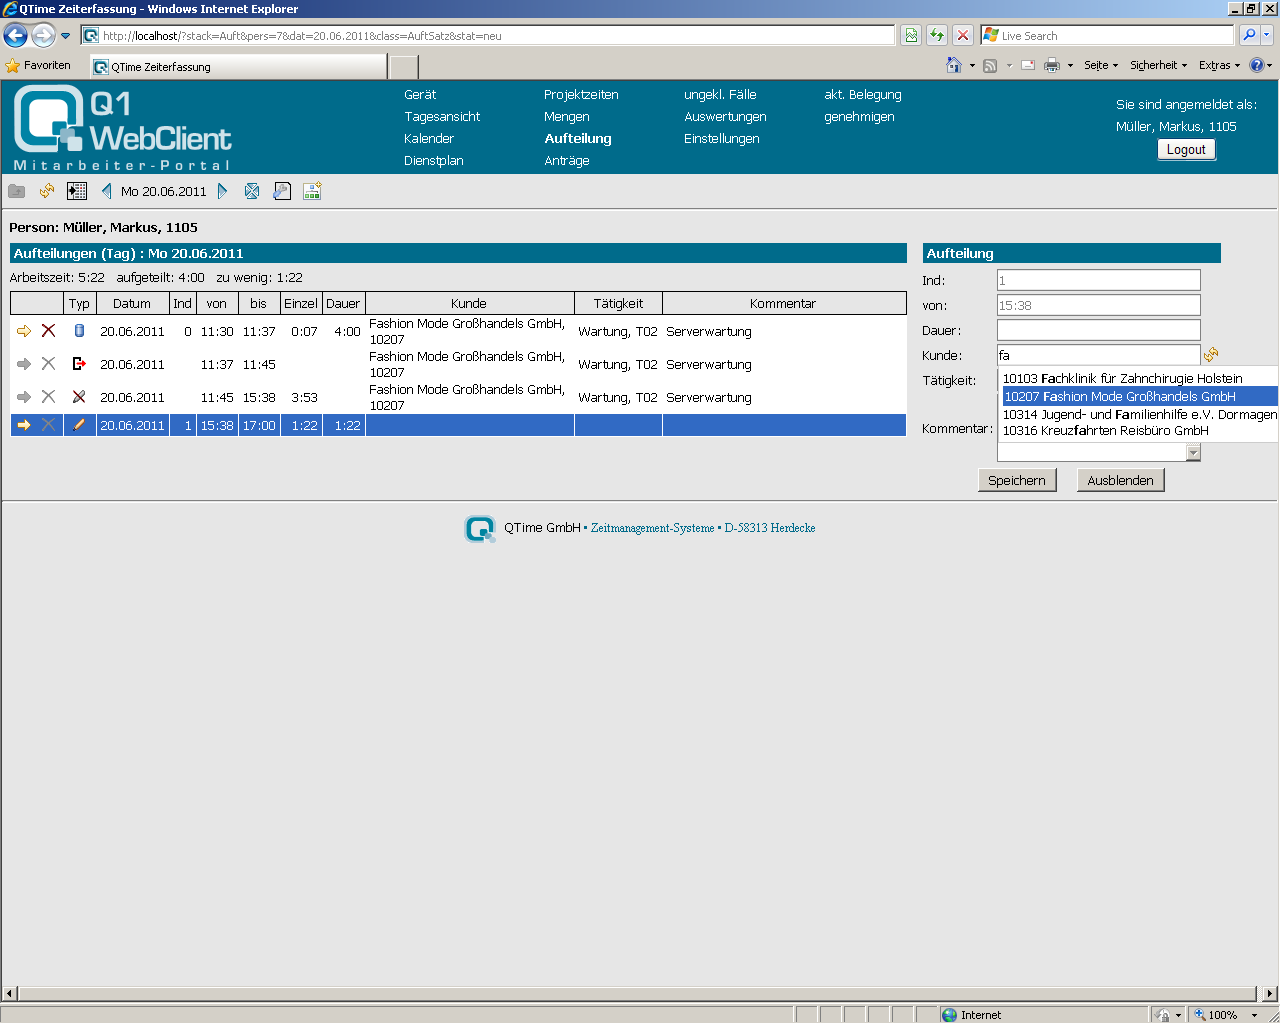The width and height of the screenshot is (1280, 1024).
Task: Click the next day arrow in the toolbar
Action: 222,191
